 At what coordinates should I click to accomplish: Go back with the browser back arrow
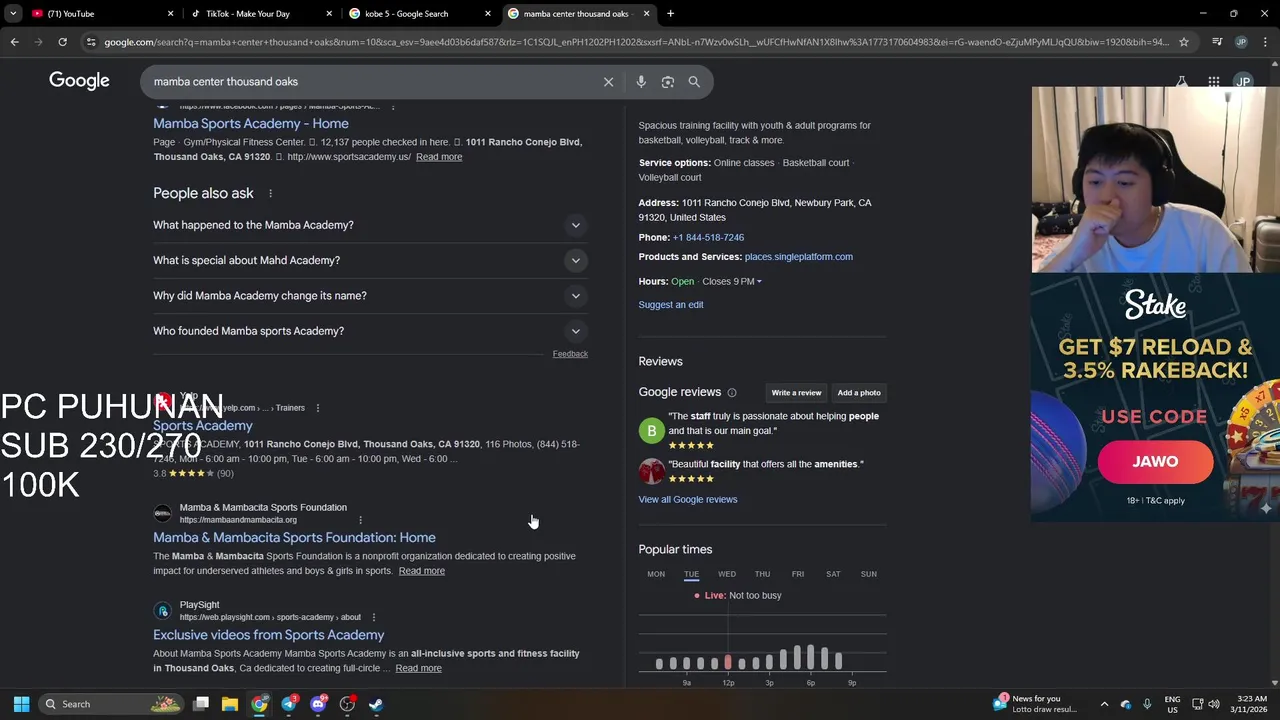[x=14, y=42]
